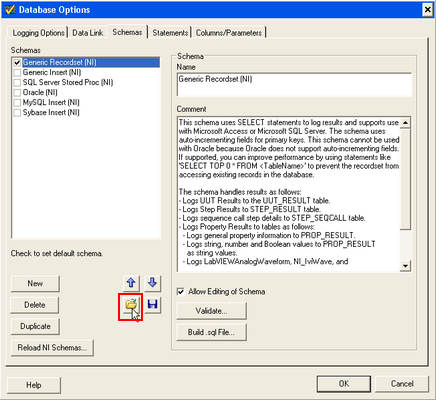The height and width of the screenshot is (400, 436).
Task: Switch to the Logging Options tab
Action: pos(38,33)
